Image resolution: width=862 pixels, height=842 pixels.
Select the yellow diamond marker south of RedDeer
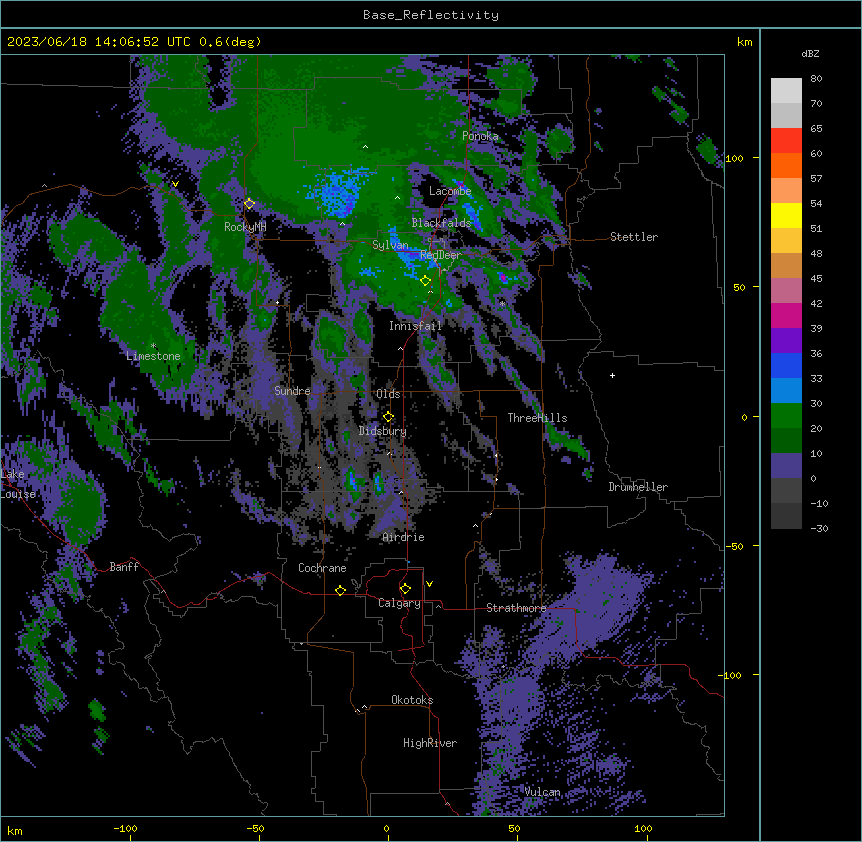[425, 281]
